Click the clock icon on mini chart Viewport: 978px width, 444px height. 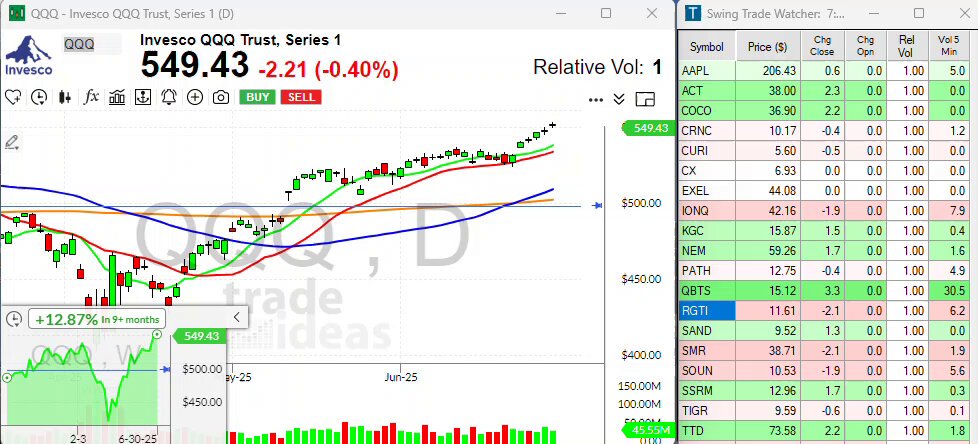coord(14,319)
